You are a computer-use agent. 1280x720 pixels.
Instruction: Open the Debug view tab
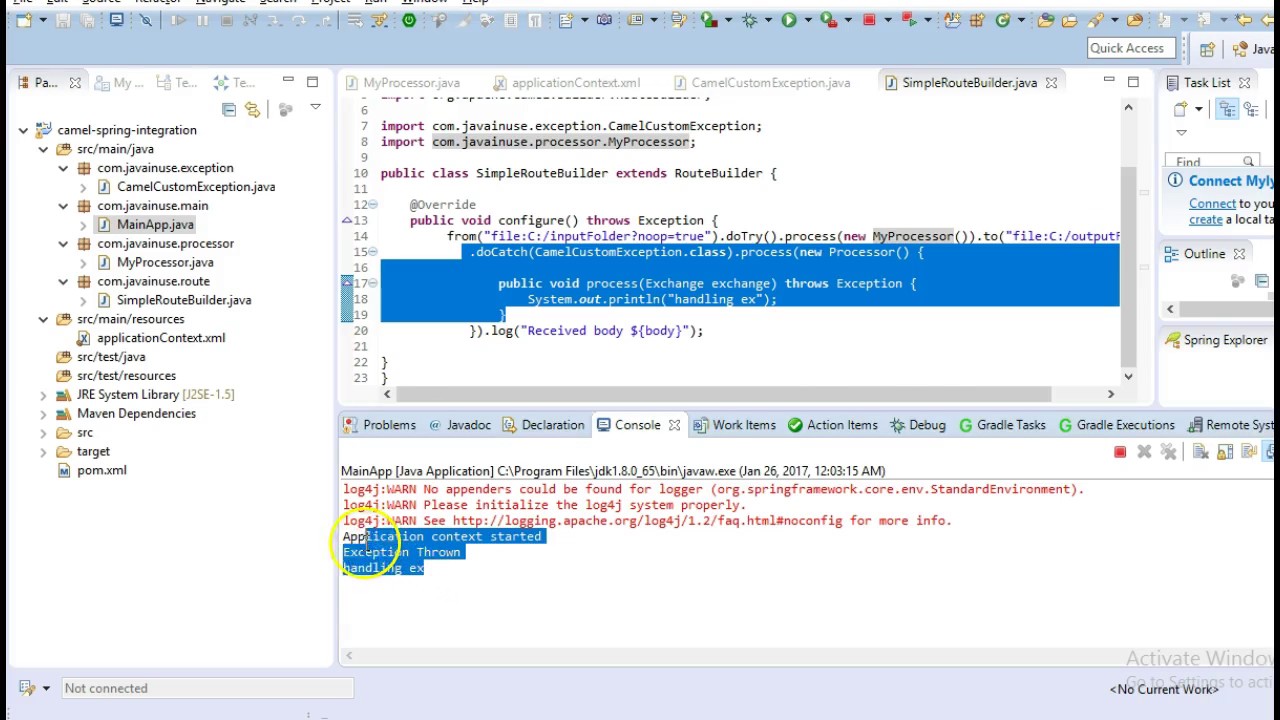point(917,425)
